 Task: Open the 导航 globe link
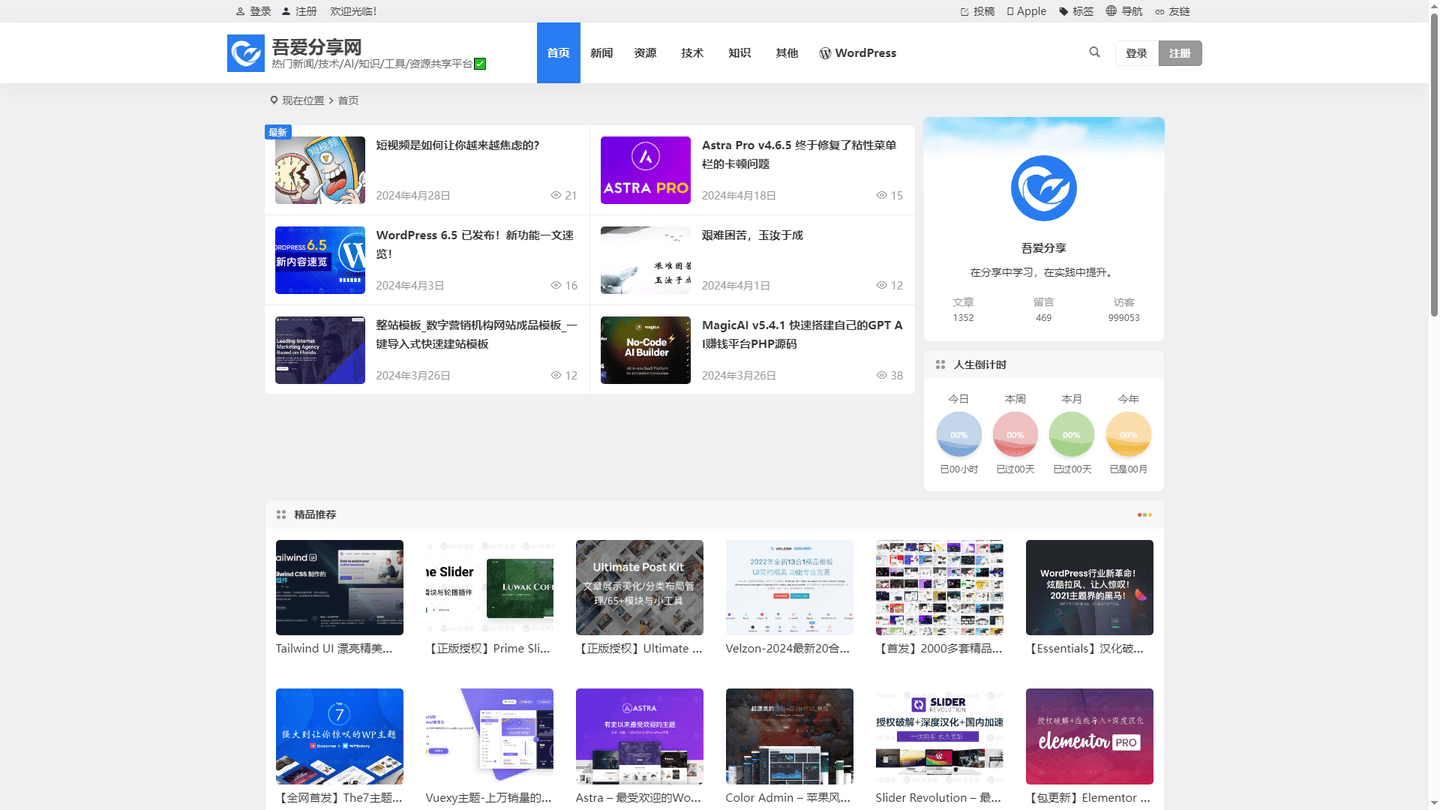click(x=1124, y=11)
